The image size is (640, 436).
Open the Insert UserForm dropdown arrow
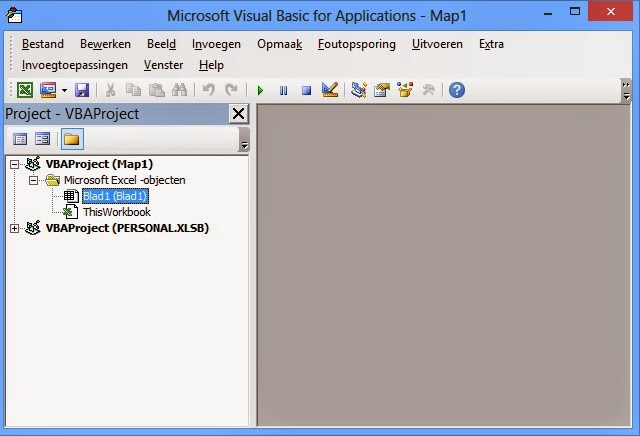(x=64, y=90)
